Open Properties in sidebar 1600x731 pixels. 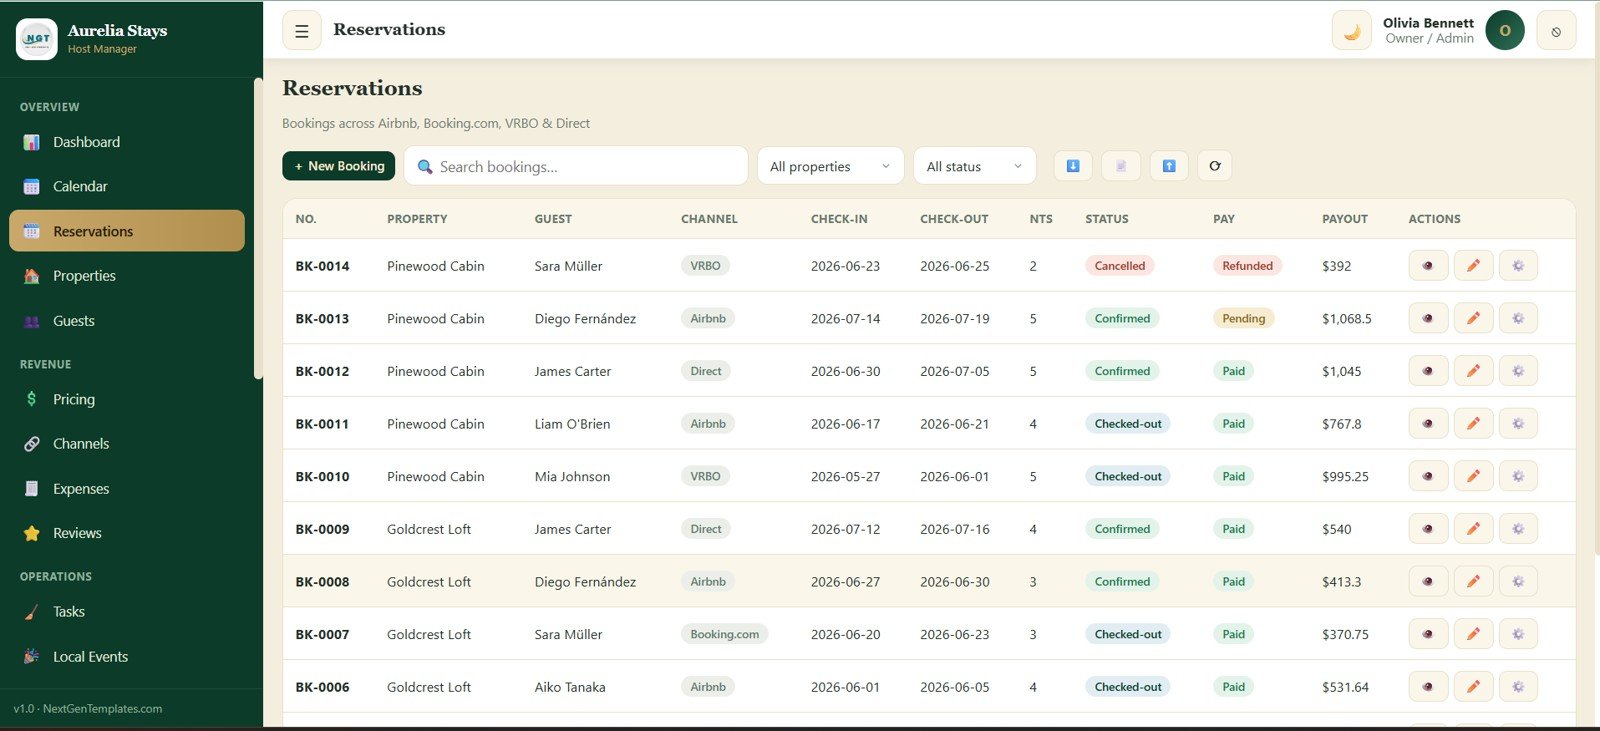click(127, 276)
